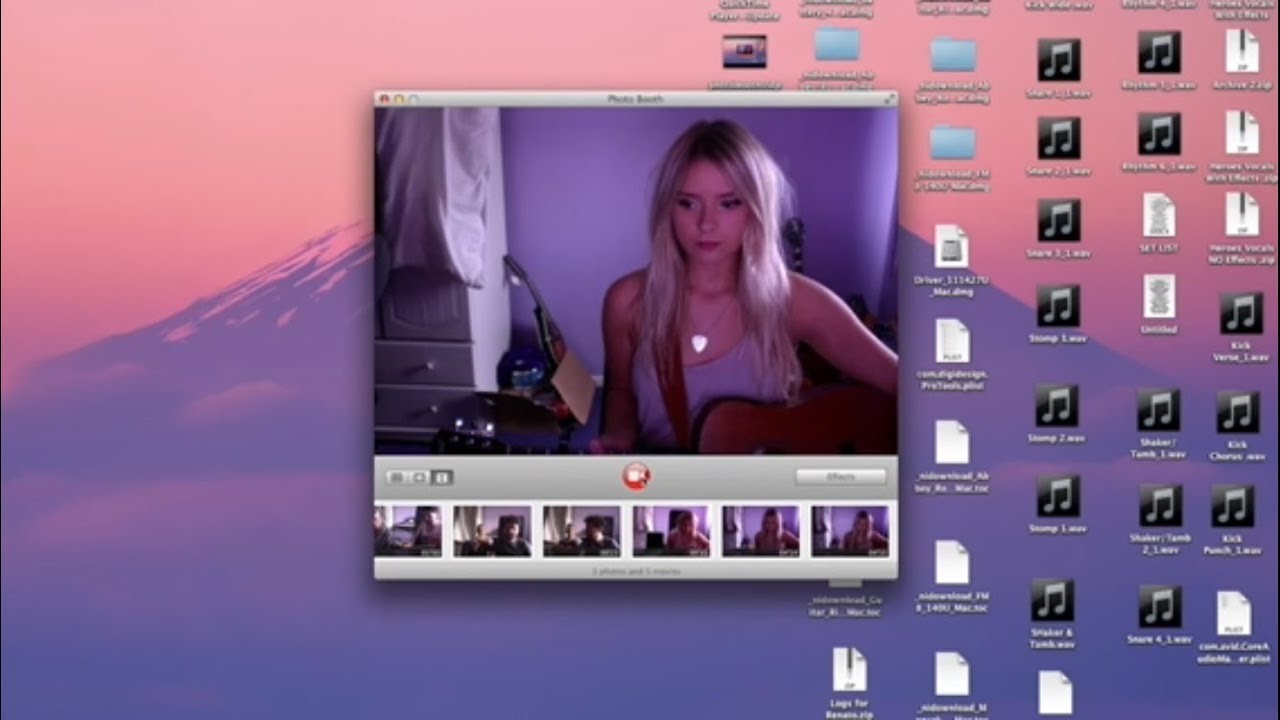Viewport: 1280px width, 720px height.
Task: Start recording with the red video button
Action: (636, 476)
